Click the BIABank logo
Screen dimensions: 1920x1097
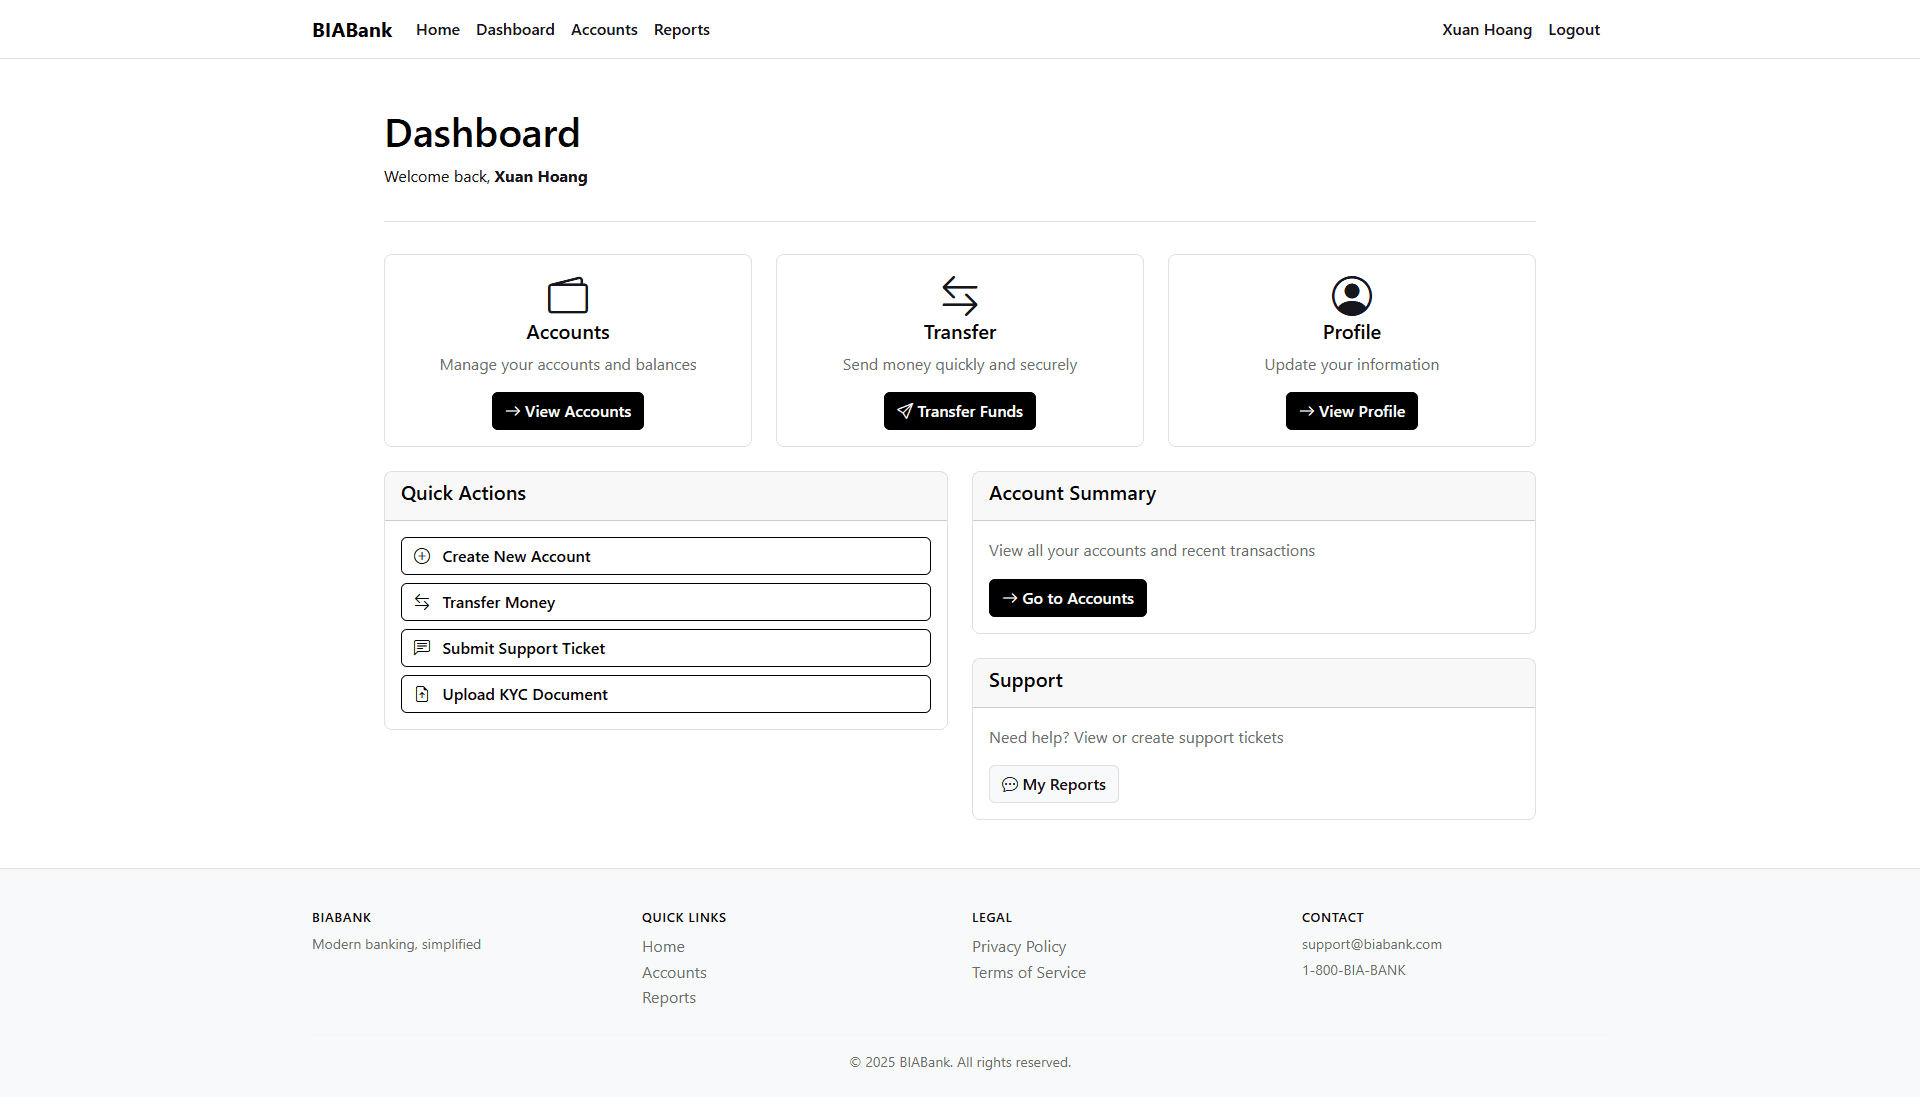click(x=351, y=29)
